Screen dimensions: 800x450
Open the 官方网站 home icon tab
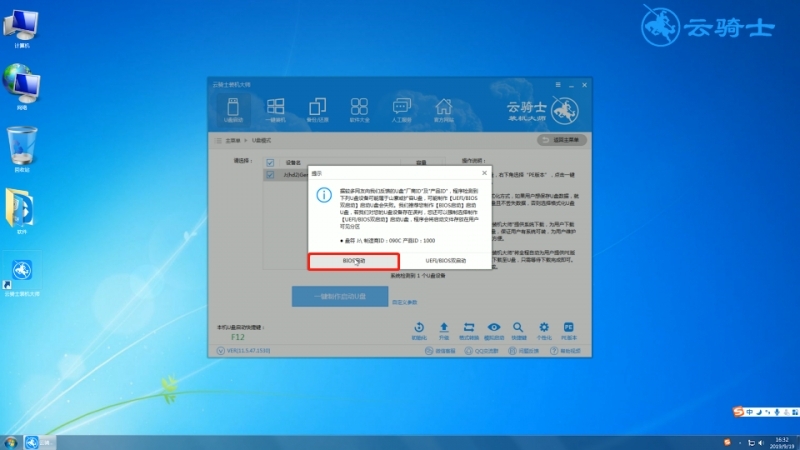click(x=443, y=110)
